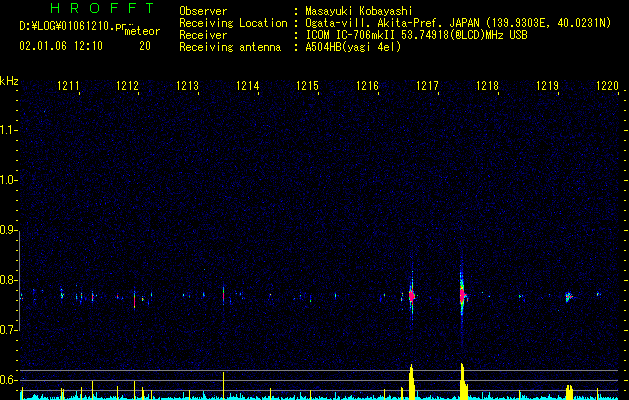629x400 pixels.
Task: Click the meteor label
Action: (142, 31)
